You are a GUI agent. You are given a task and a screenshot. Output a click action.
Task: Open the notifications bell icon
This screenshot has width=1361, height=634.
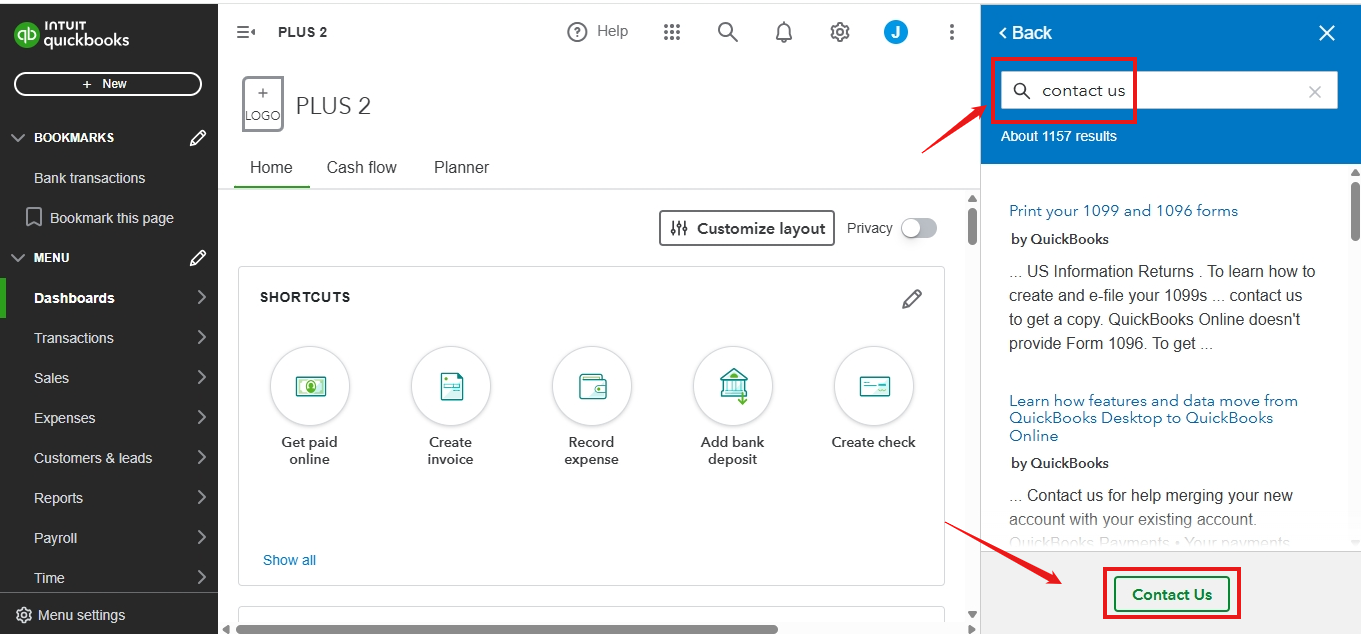pos(784,32)
